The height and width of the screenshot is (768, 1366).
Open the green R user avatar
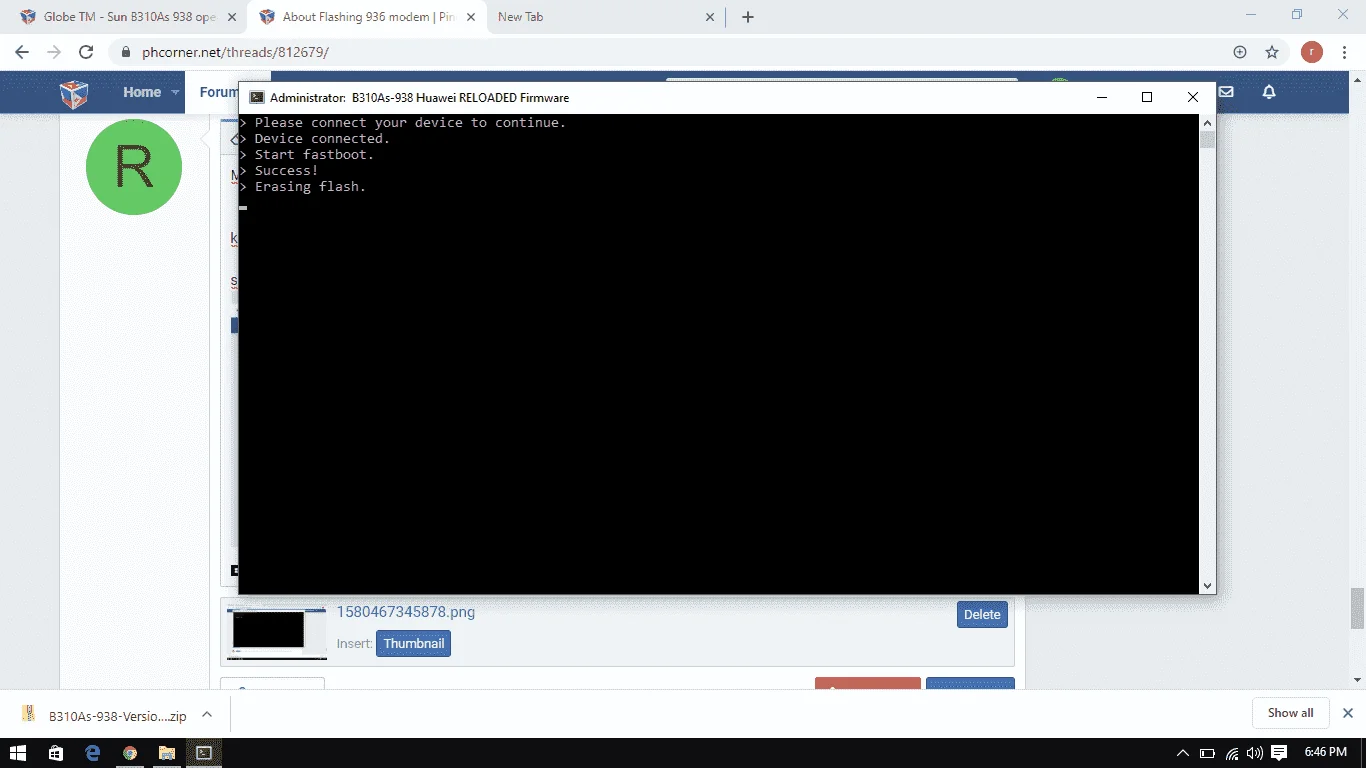(134, 167)
